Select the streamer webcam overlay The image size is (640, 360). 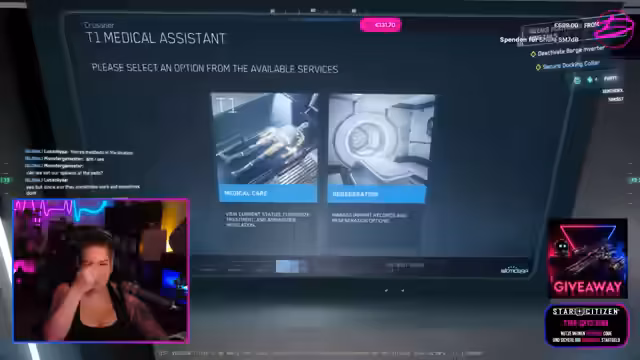click(101, 270)
